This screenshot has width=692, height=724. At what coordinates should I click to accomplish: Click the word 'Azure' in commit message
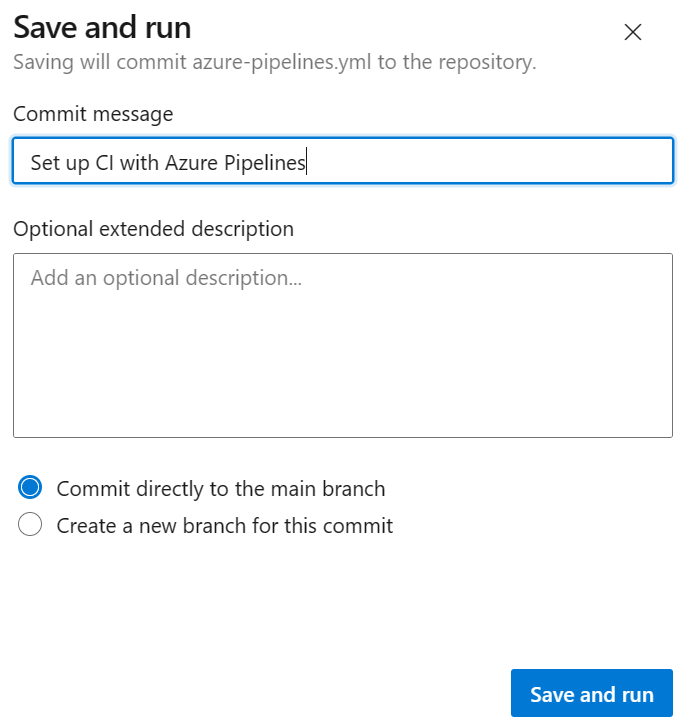(192, 163)
